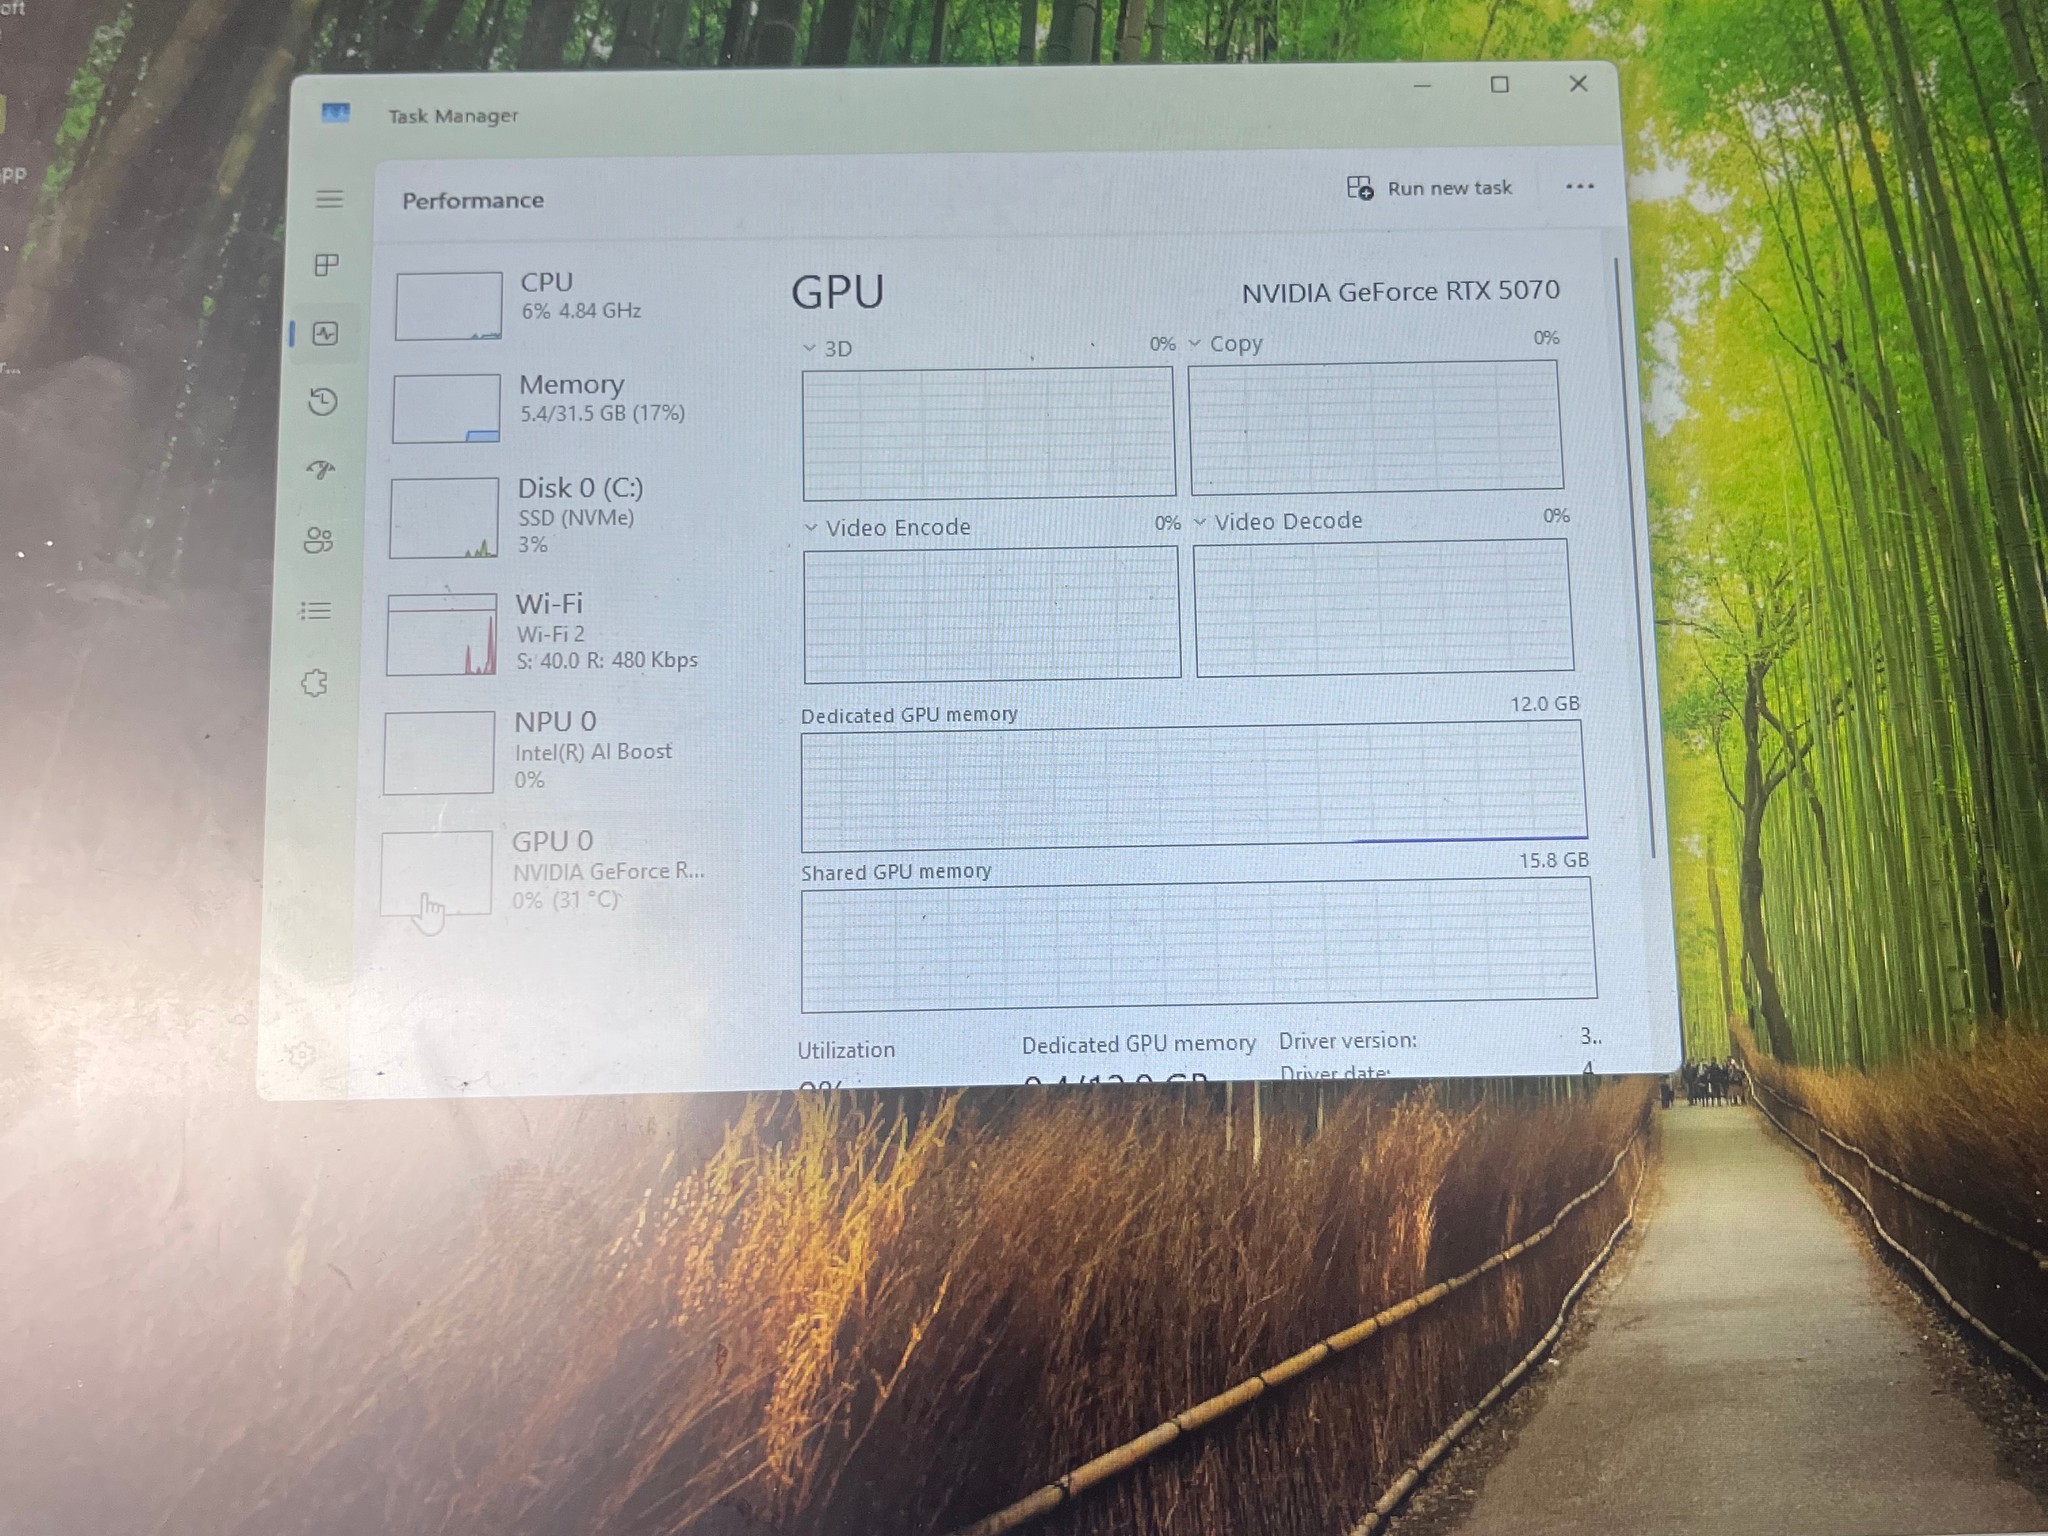Open the Details page list icon

point(315,610)
